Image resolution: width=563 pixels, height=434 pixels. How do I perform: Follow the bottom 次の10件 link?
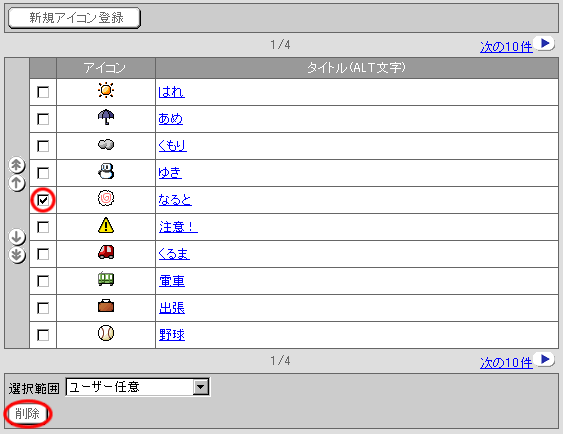(506, 363)
